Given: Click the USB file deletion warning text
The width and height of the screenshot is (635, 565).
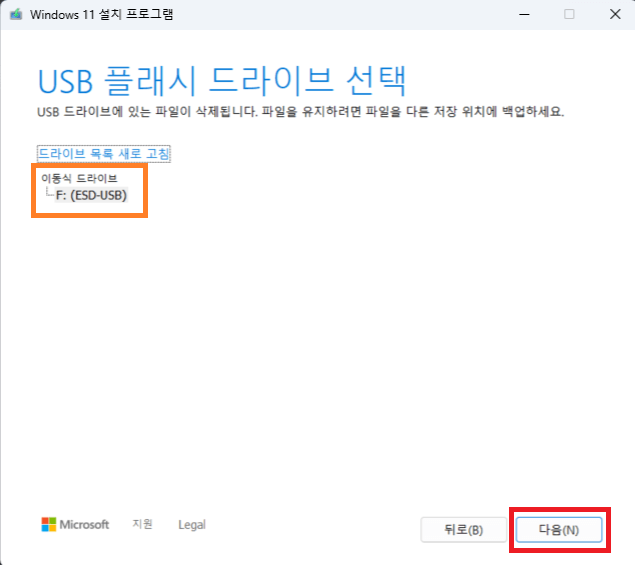Looking at the screenshot, I should click(300, 111).
